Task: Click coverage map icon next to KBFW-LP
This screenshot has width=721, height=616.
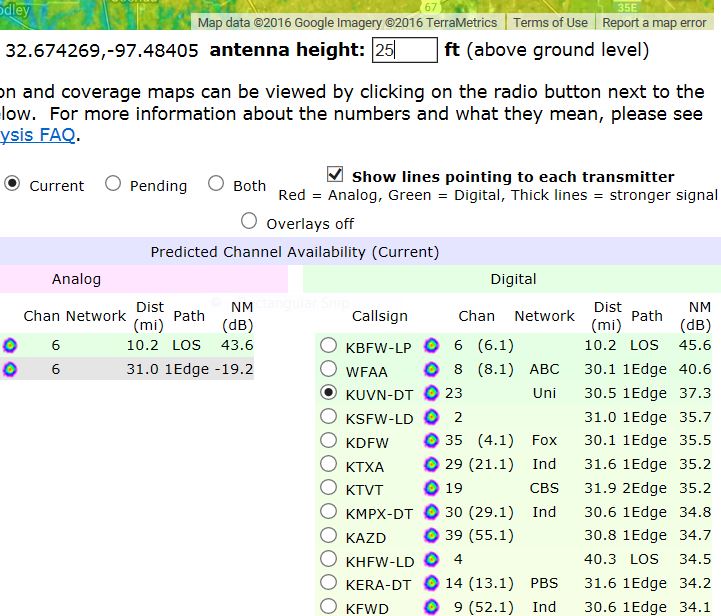Action: click(432, 346)
